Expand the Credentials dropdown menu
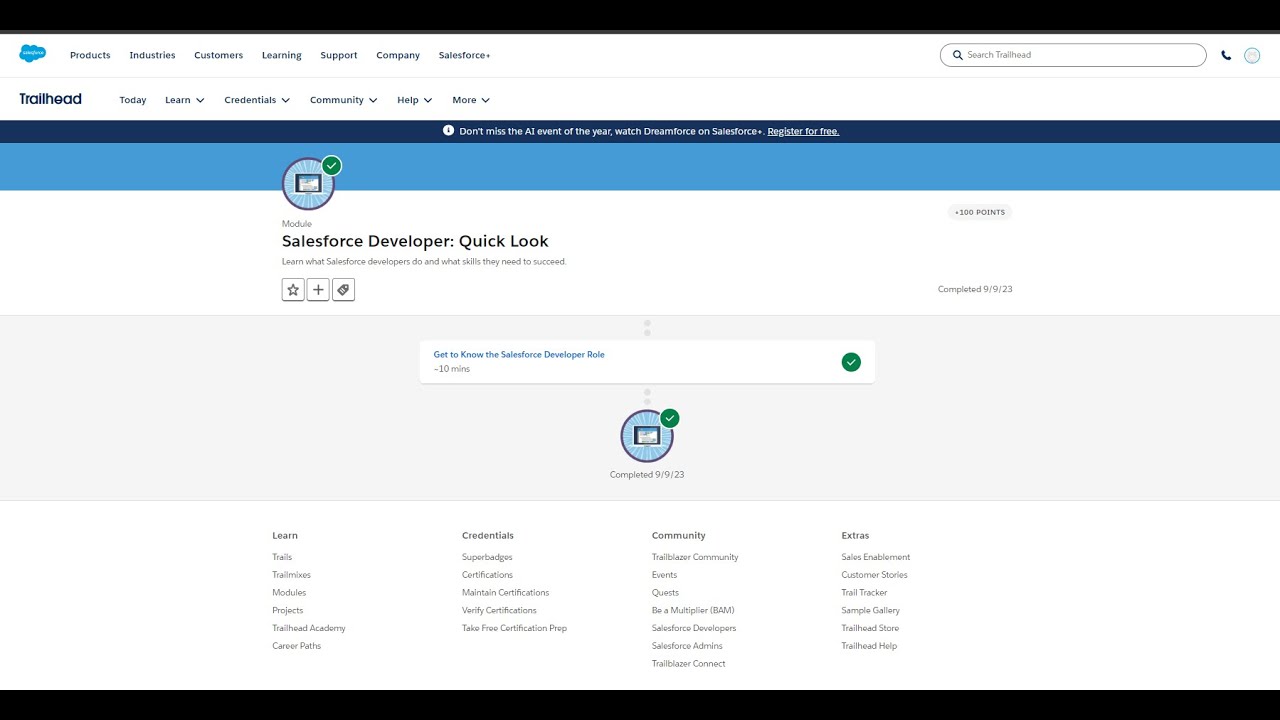This screenshot has height=720, width=1280. click(257, 100)
